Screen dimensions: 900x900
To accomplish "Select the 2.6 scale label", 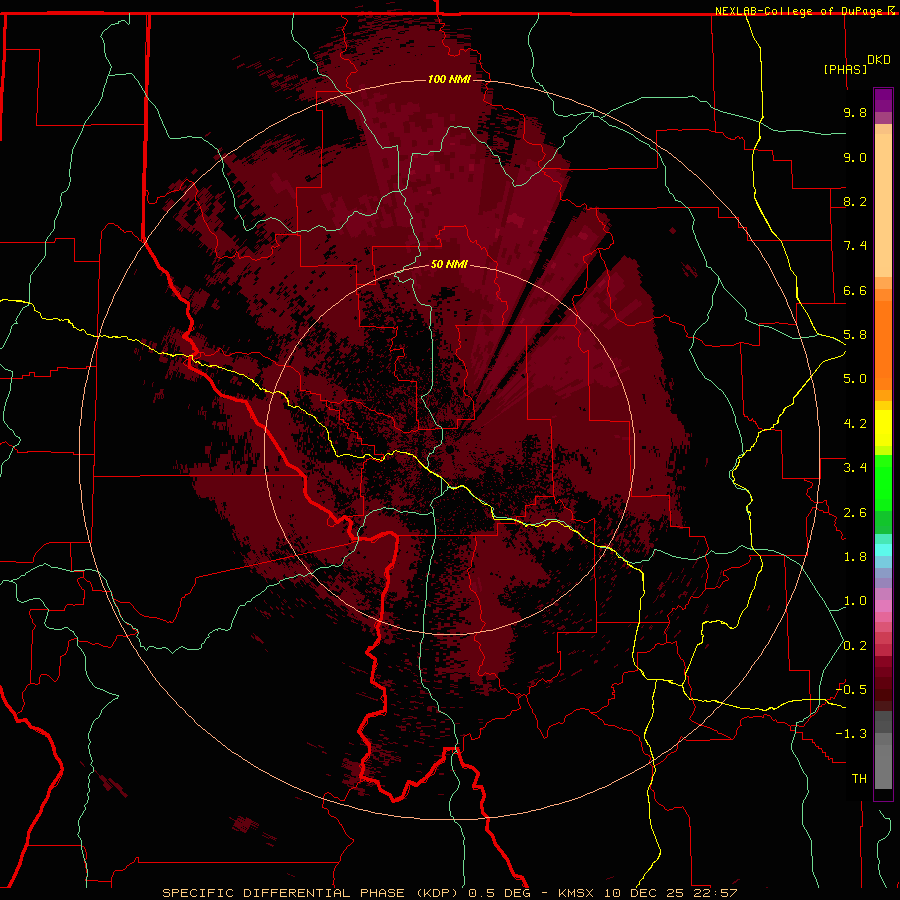I will click(x=855, y=513).
